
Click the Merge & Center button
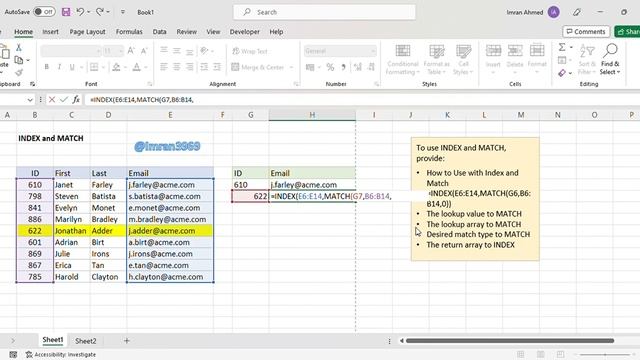[258, 67]
